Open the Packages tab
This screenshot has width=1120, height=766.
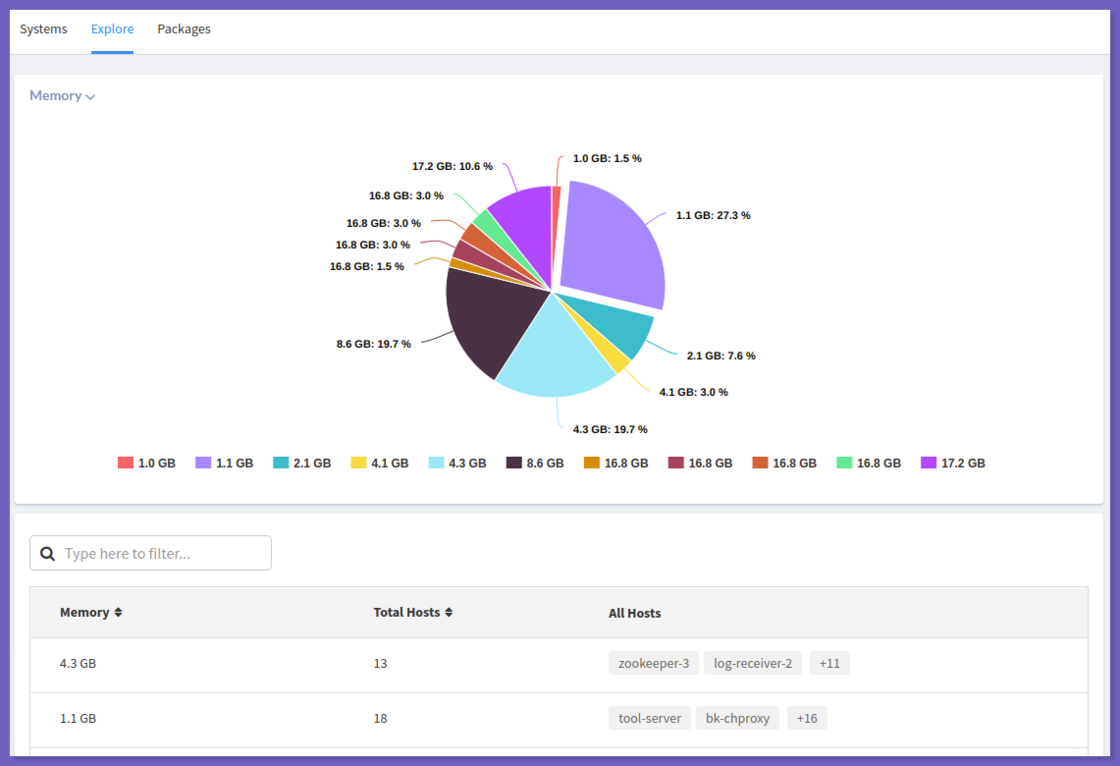point(183,29)
